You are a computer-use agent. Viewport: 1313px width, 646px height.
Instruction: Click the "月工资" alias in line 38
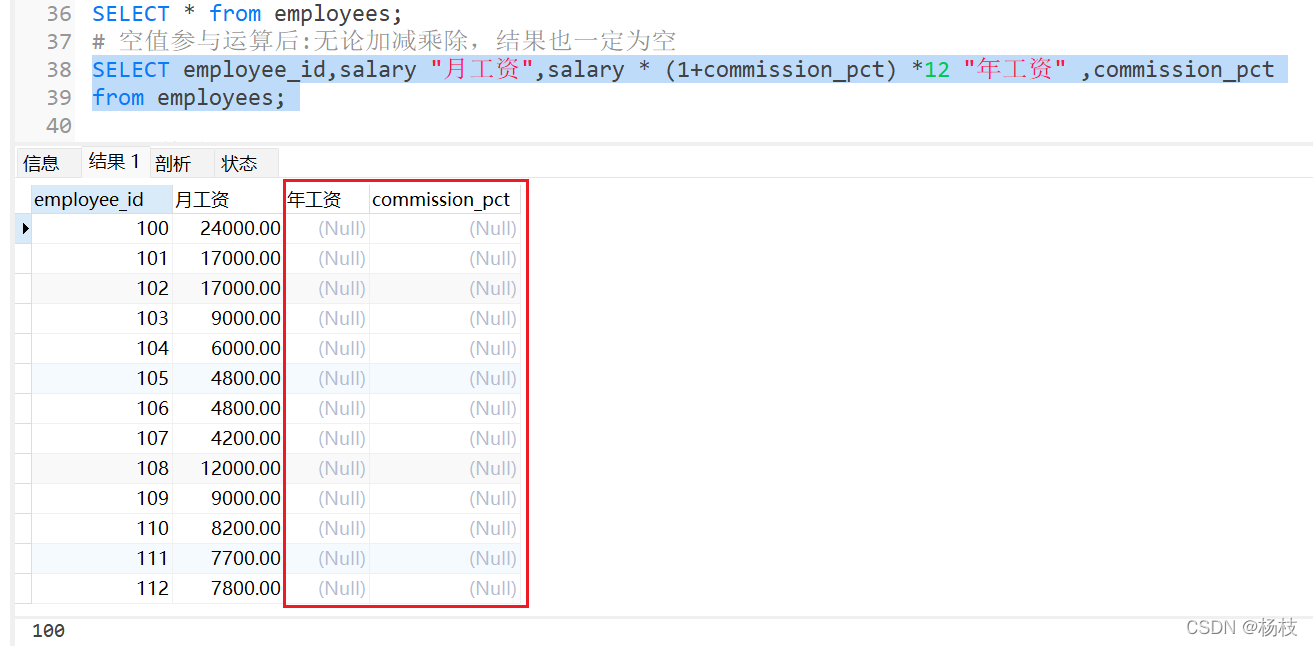[x=481, y=69]
